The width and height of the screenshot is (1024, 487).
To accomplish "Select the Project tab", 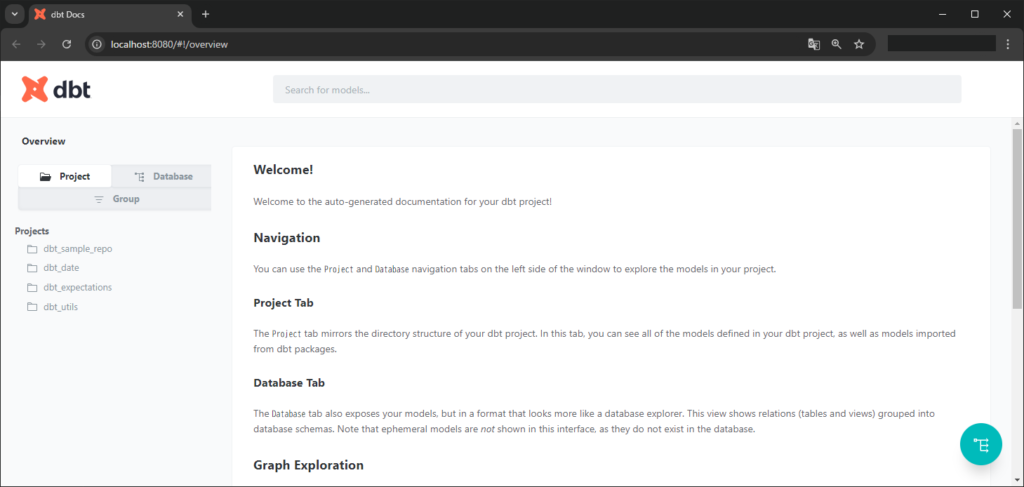I will [x=65, y=176].
